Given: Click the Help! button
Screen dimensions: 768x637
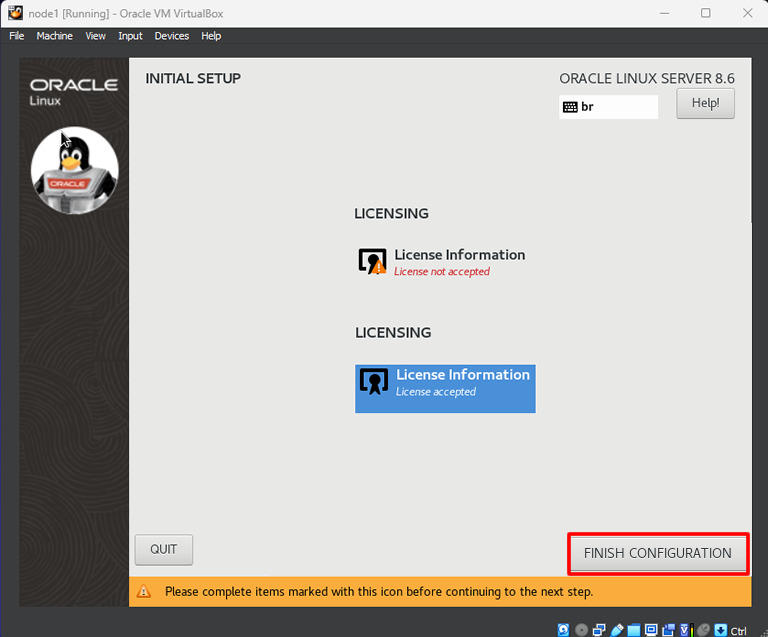Looking at the screenshot, I should (705, 103).
